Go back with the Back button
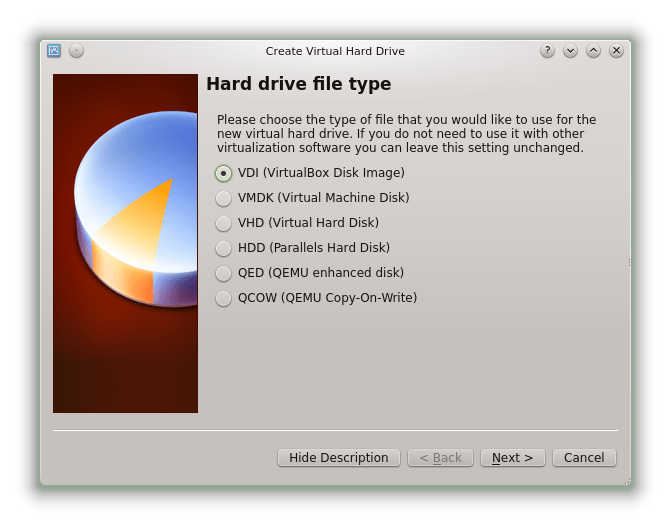The image size is (671, 525). coord(440,458)
